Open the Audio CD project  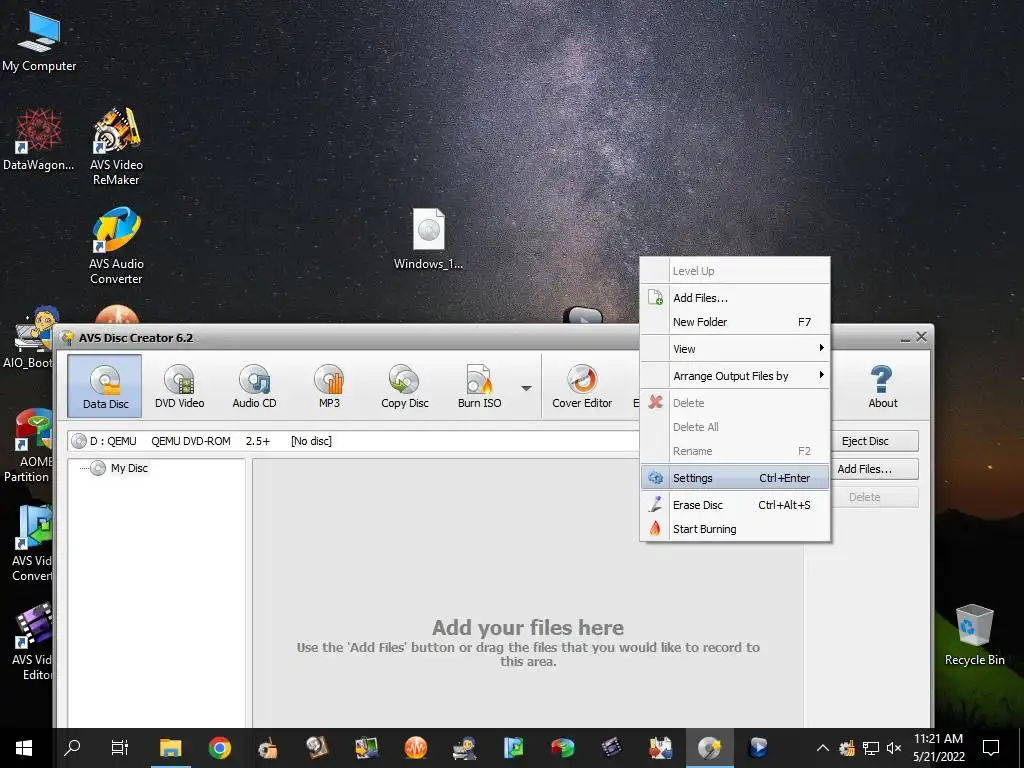pyautogui.click(x=255, y=386)
